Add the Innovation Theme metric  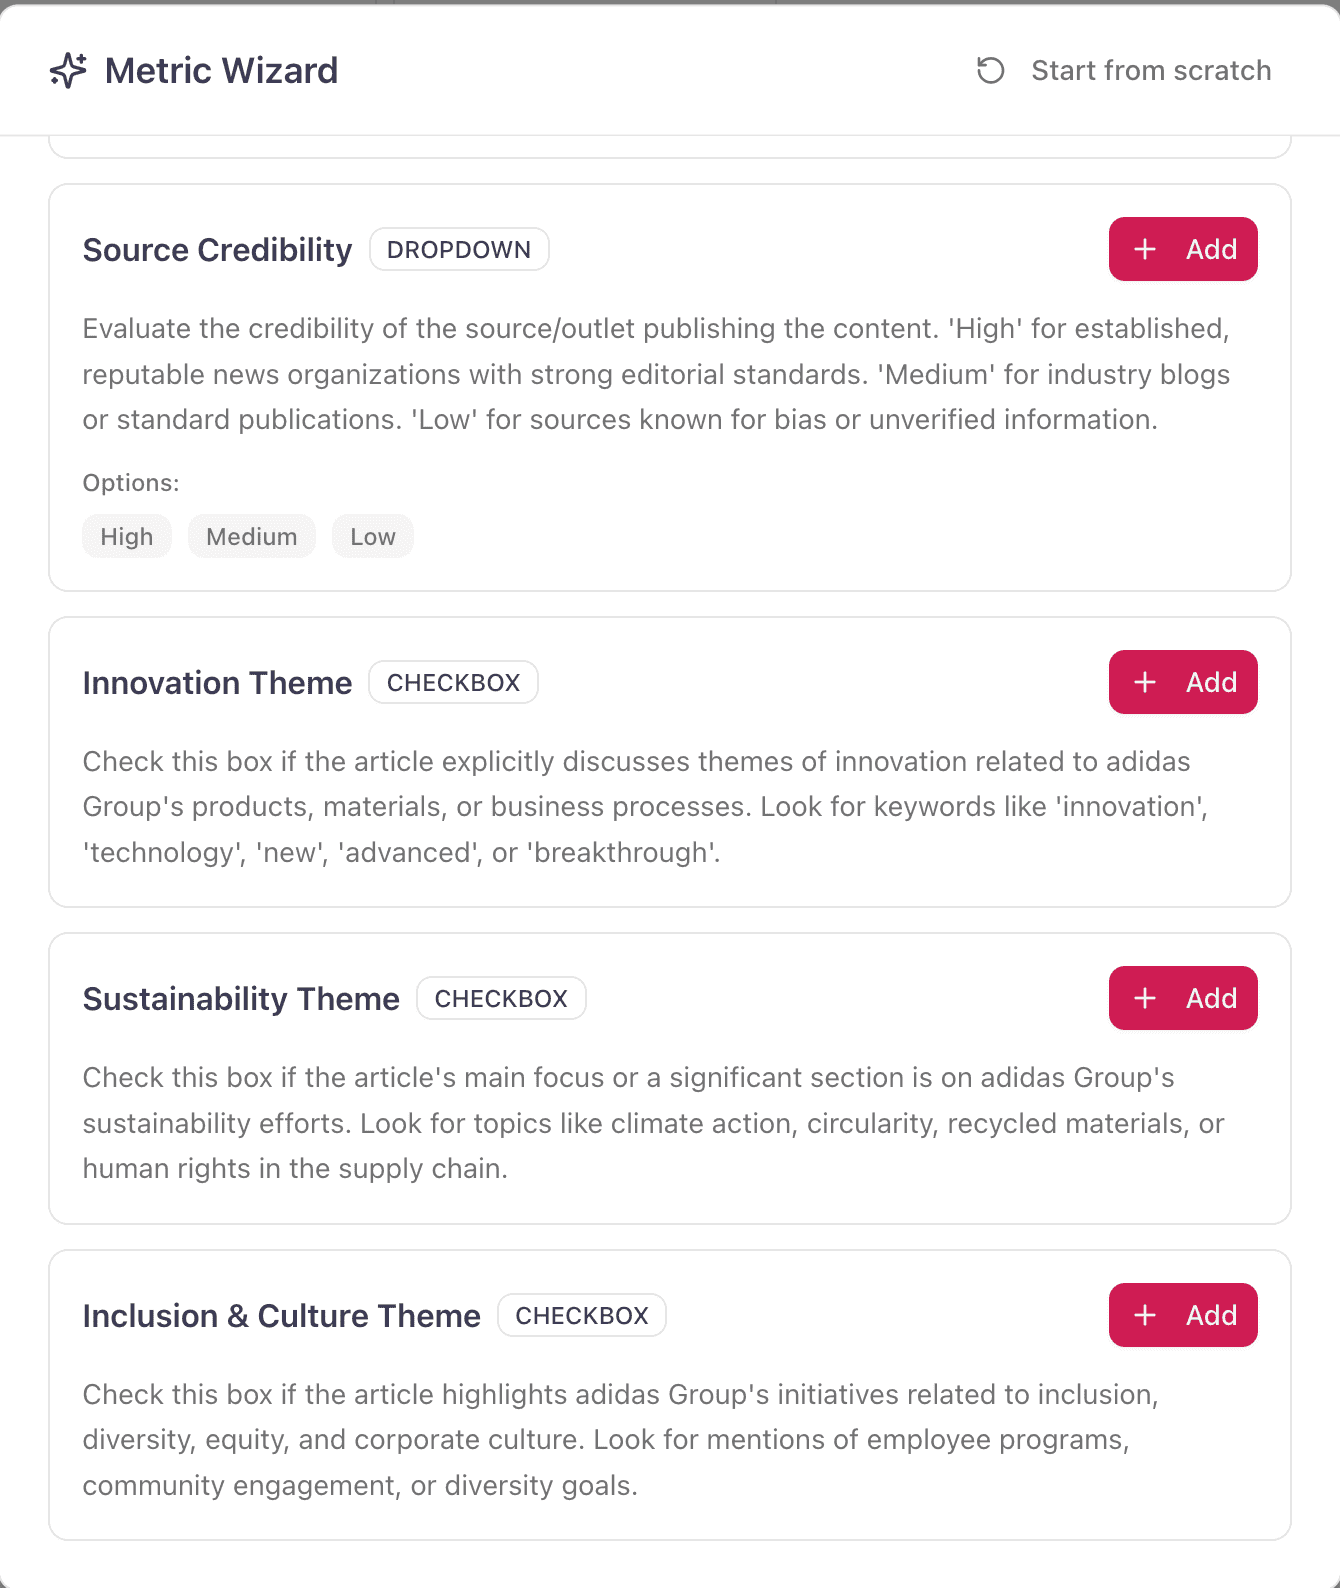coord(1182,682)
